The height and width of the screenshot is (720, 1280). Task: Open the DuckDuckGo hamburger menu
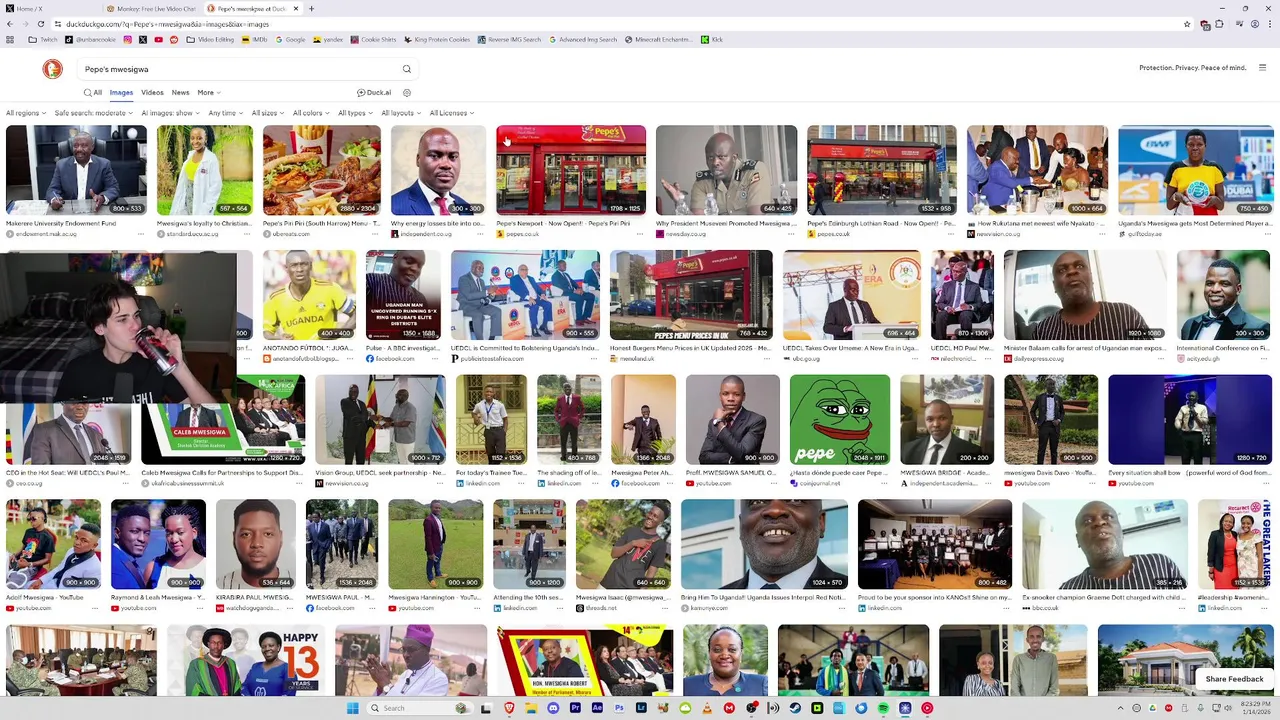[1262, 68]
